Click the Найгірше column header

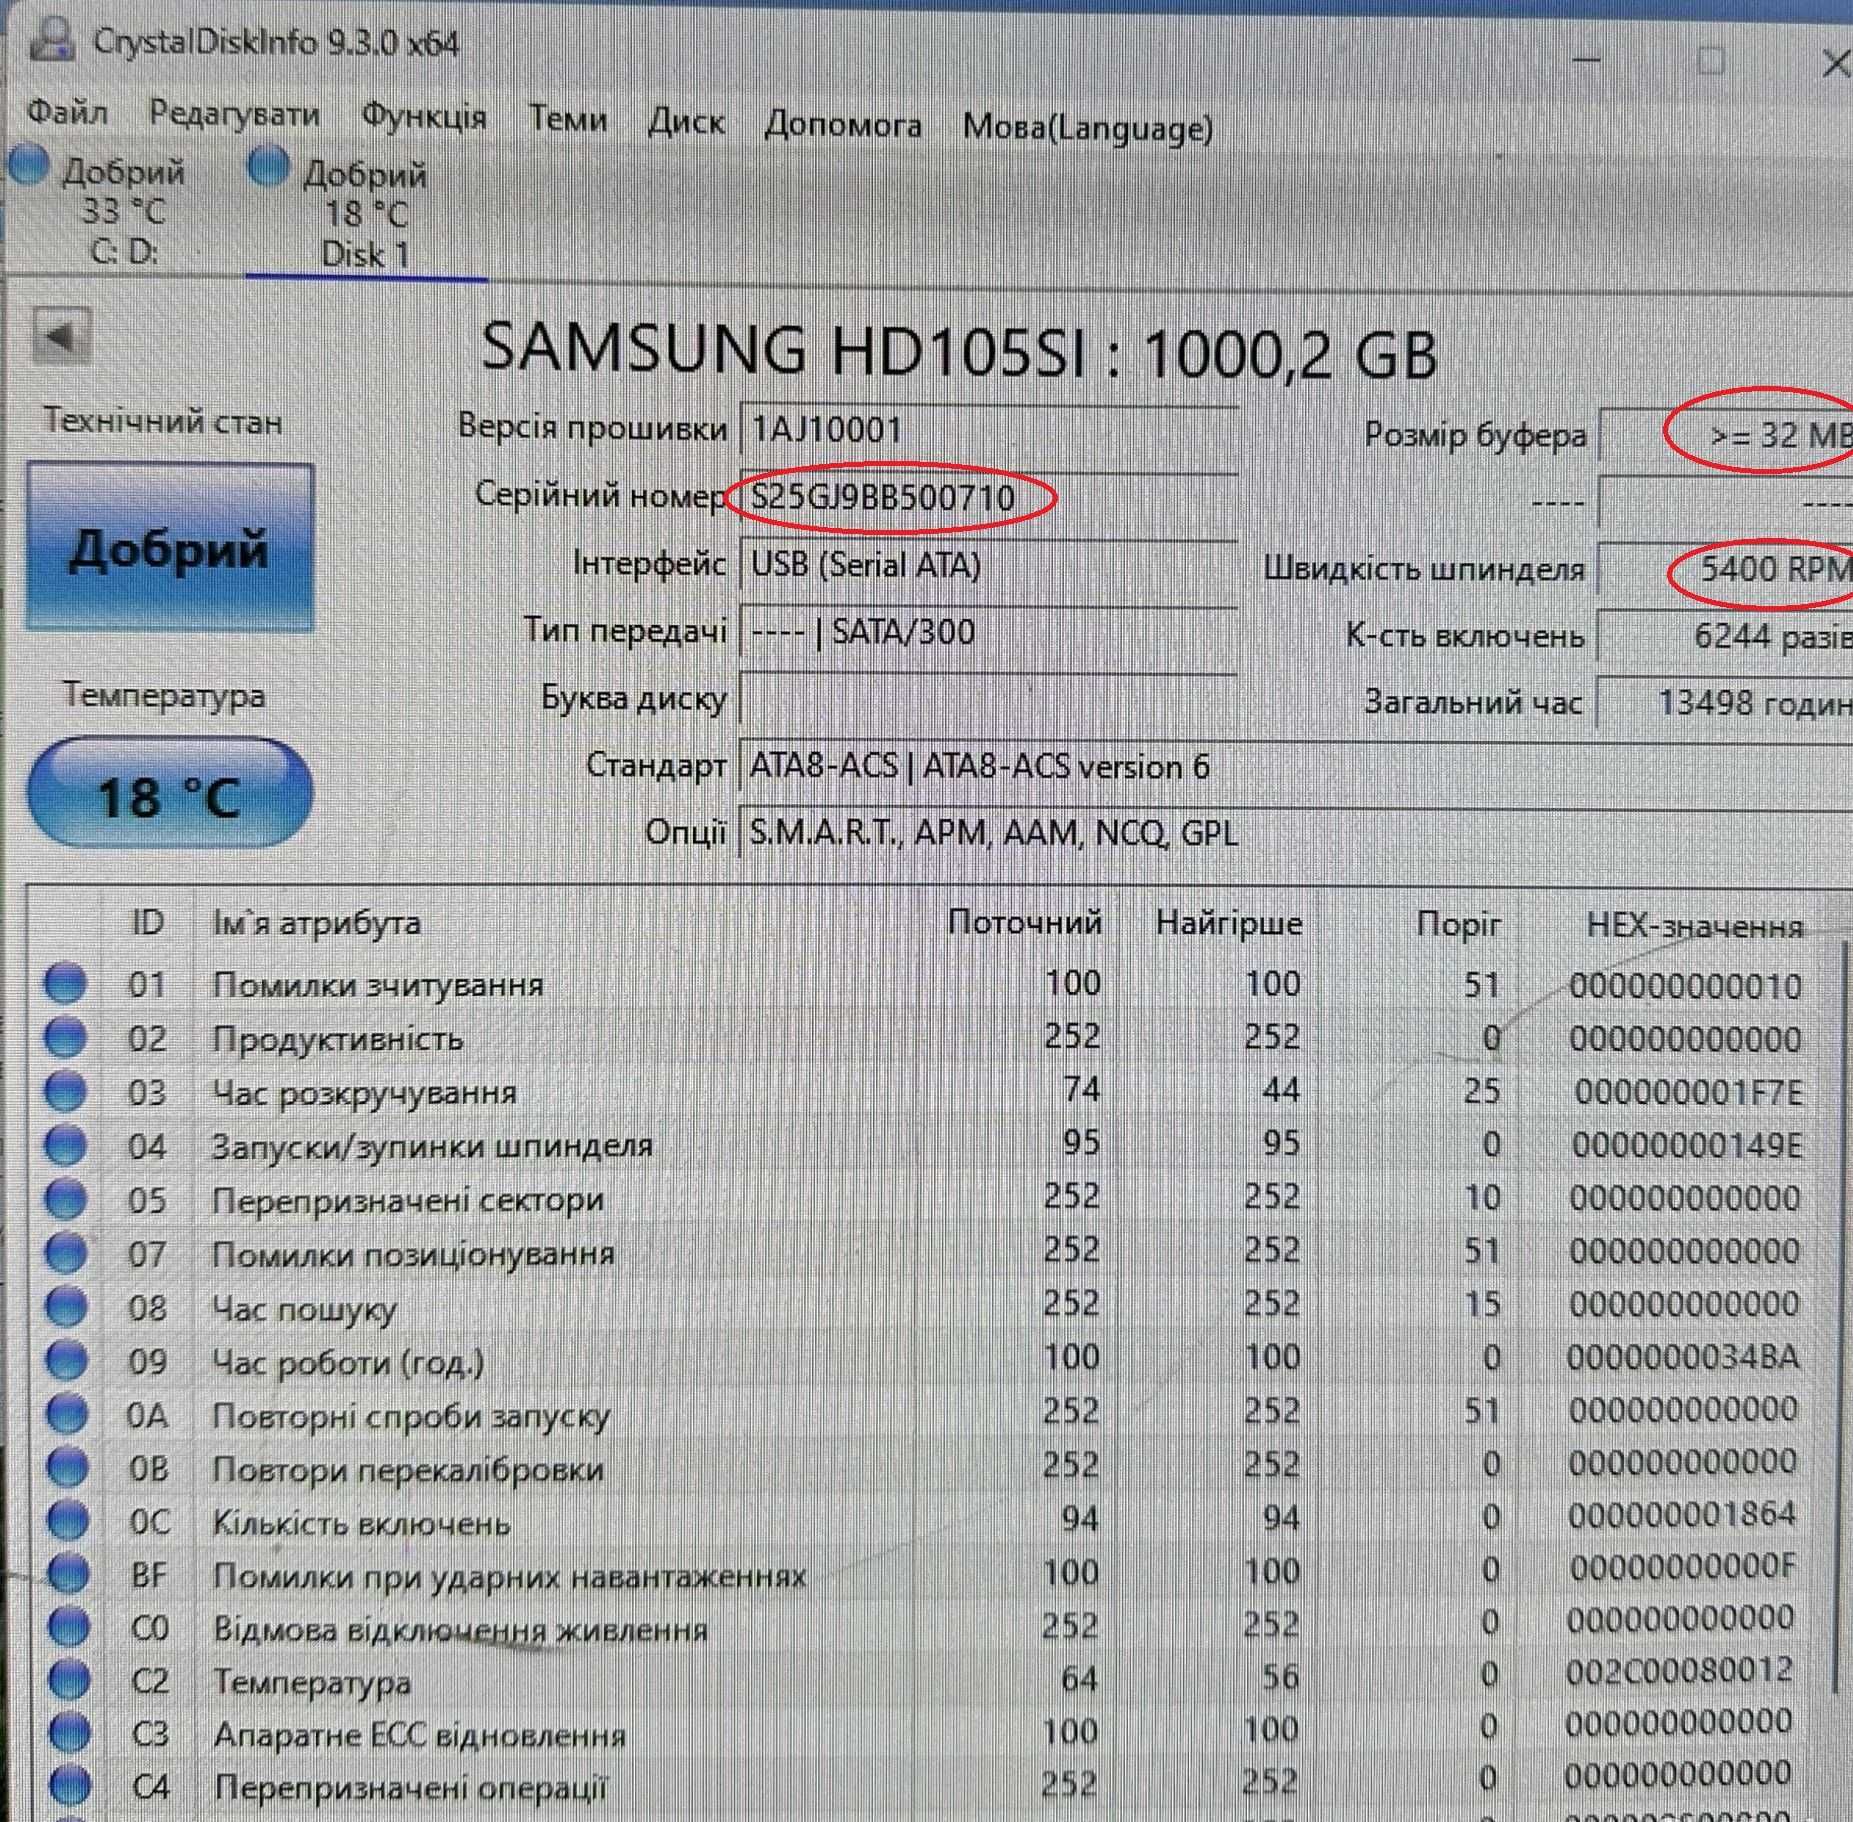click(x=1229, y=922)
